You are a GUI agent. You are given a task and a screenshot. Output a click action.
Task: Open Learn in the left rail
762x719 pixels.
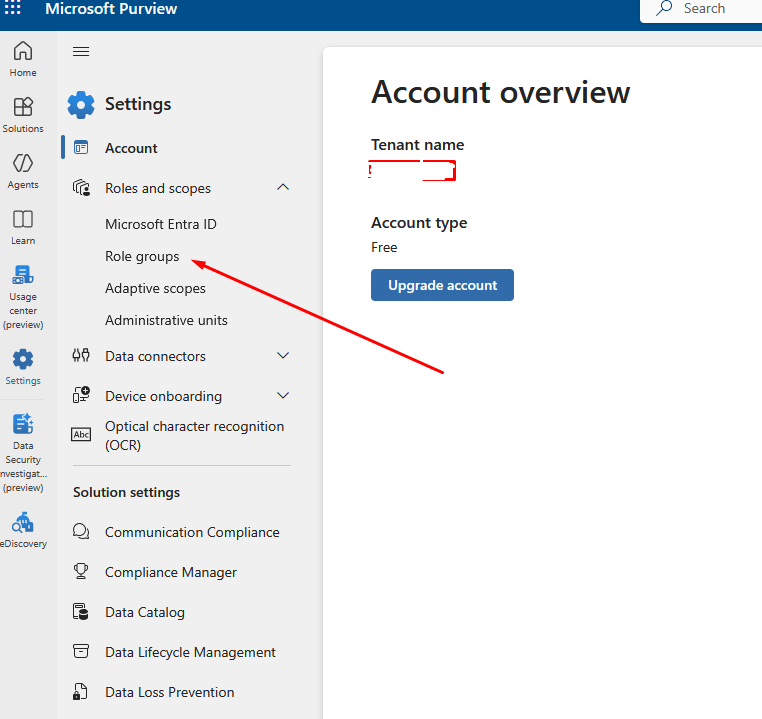pos(23,227)
